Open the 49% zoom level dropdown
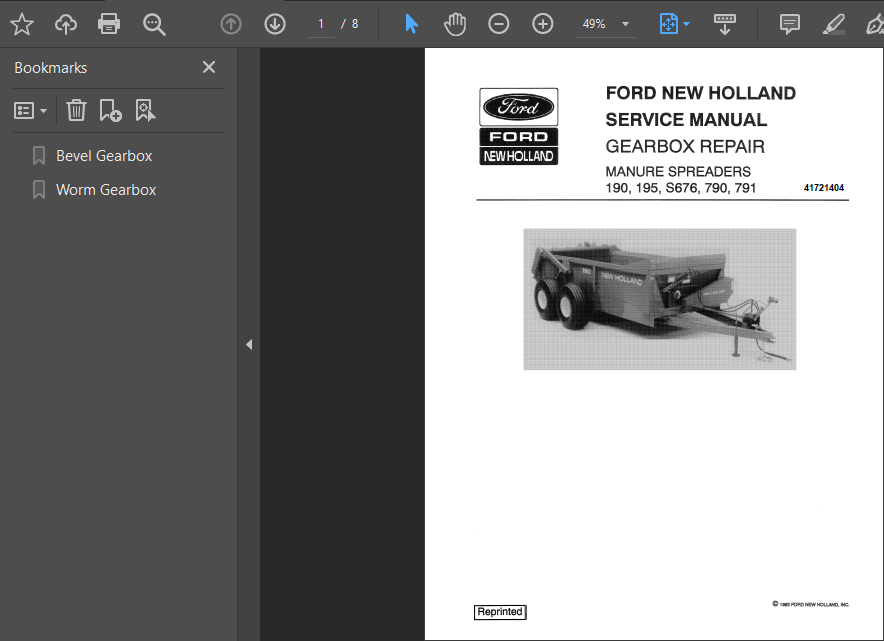884x641 pixels. pos(606,24)
